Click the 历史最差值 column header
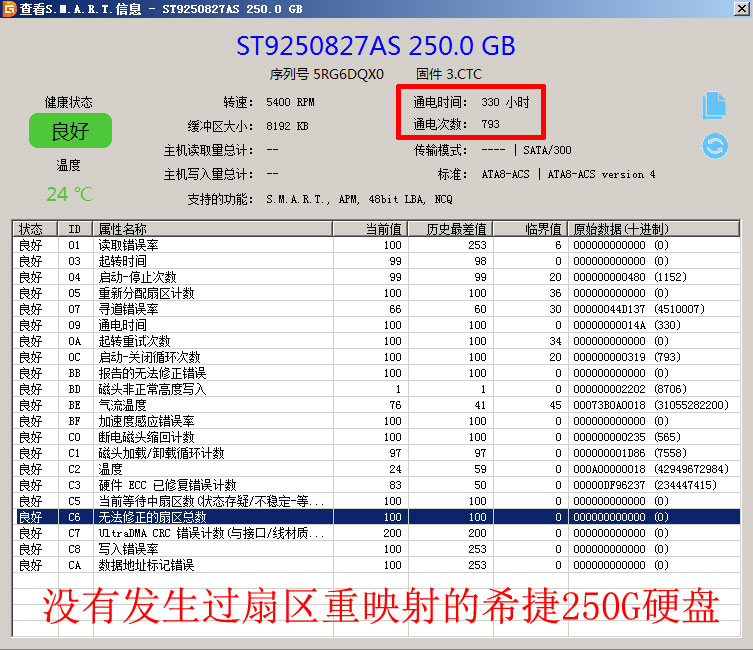The height and width of the screenshot is (650, 753). point(450,229)
